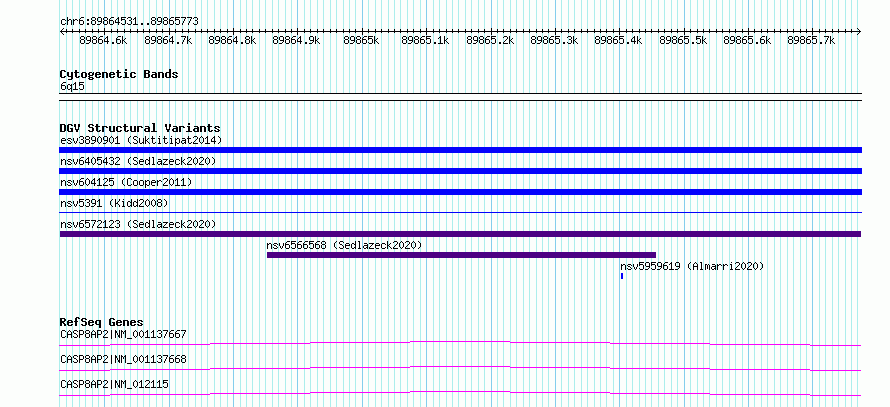This screenshot has height=407, width=890.
Task: Click ruler tick label 89865.4k
Action: (x=618, y=41)
